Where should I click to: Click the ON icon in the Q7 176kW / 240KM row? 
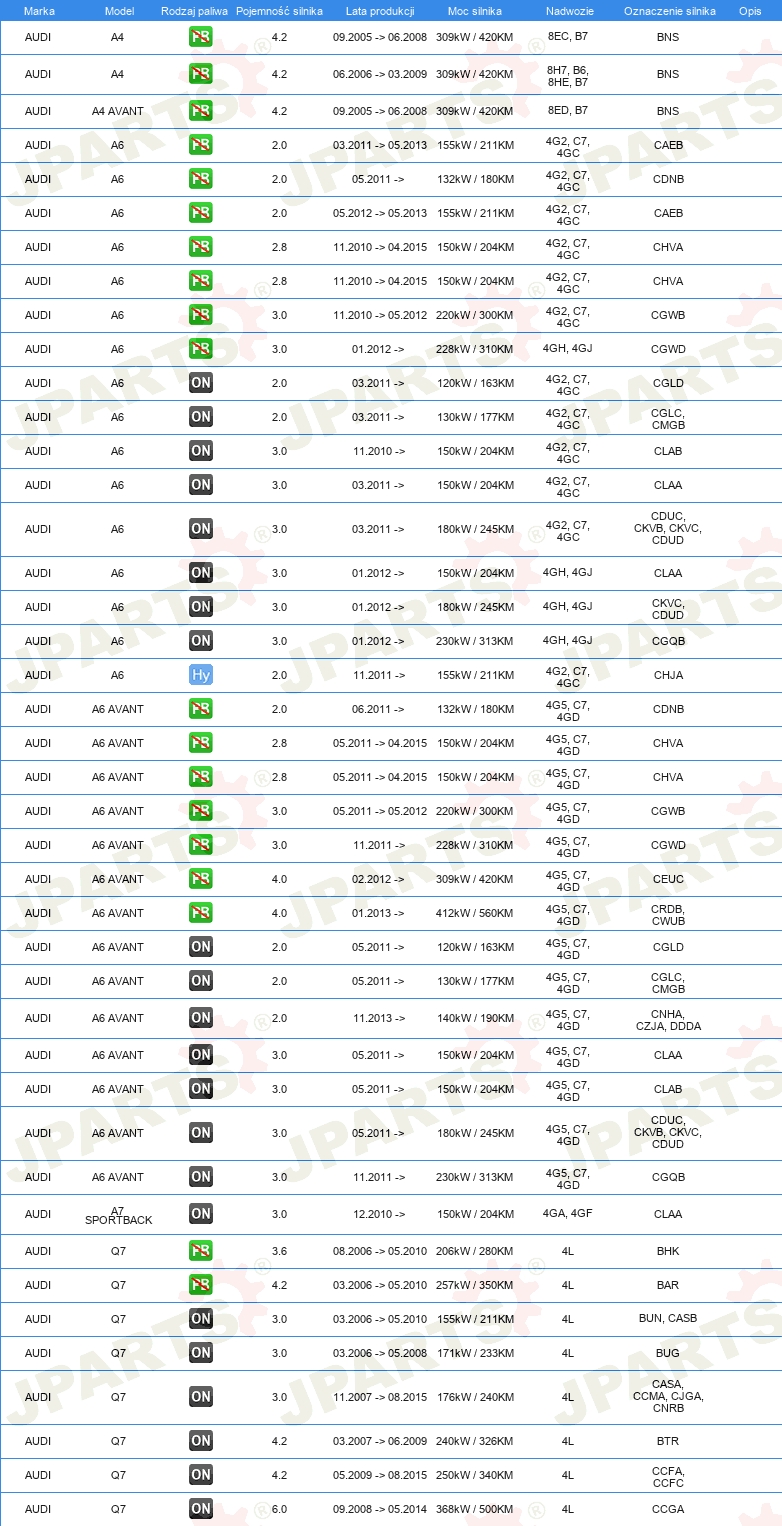(x=201, y=1397)
